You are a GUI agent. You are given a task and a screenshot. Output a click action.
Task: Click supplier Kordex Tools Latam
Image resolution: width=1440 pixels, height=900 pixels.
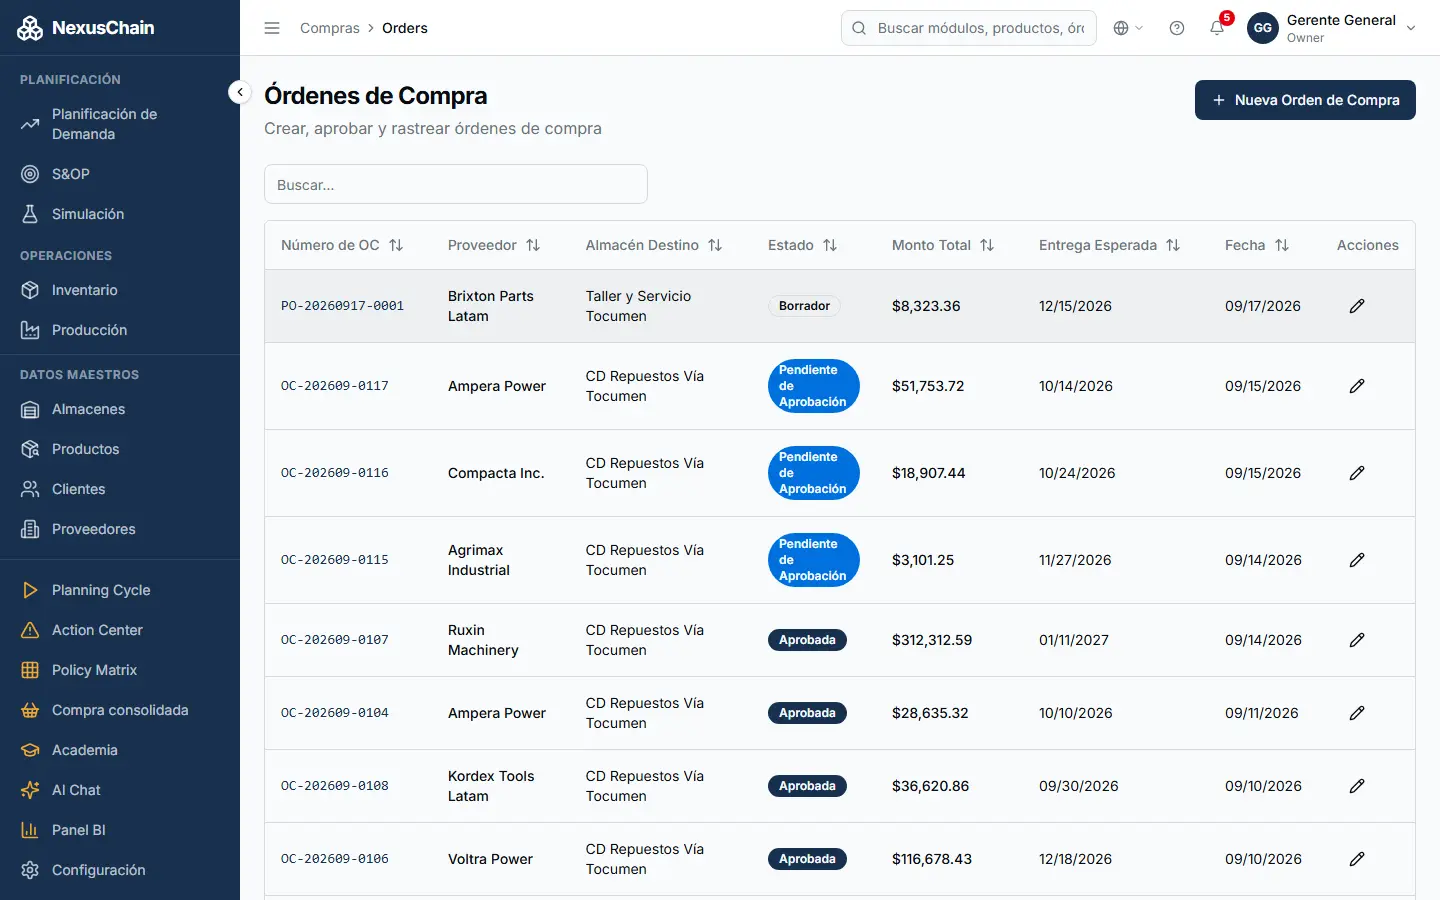(x=491, y=786)
